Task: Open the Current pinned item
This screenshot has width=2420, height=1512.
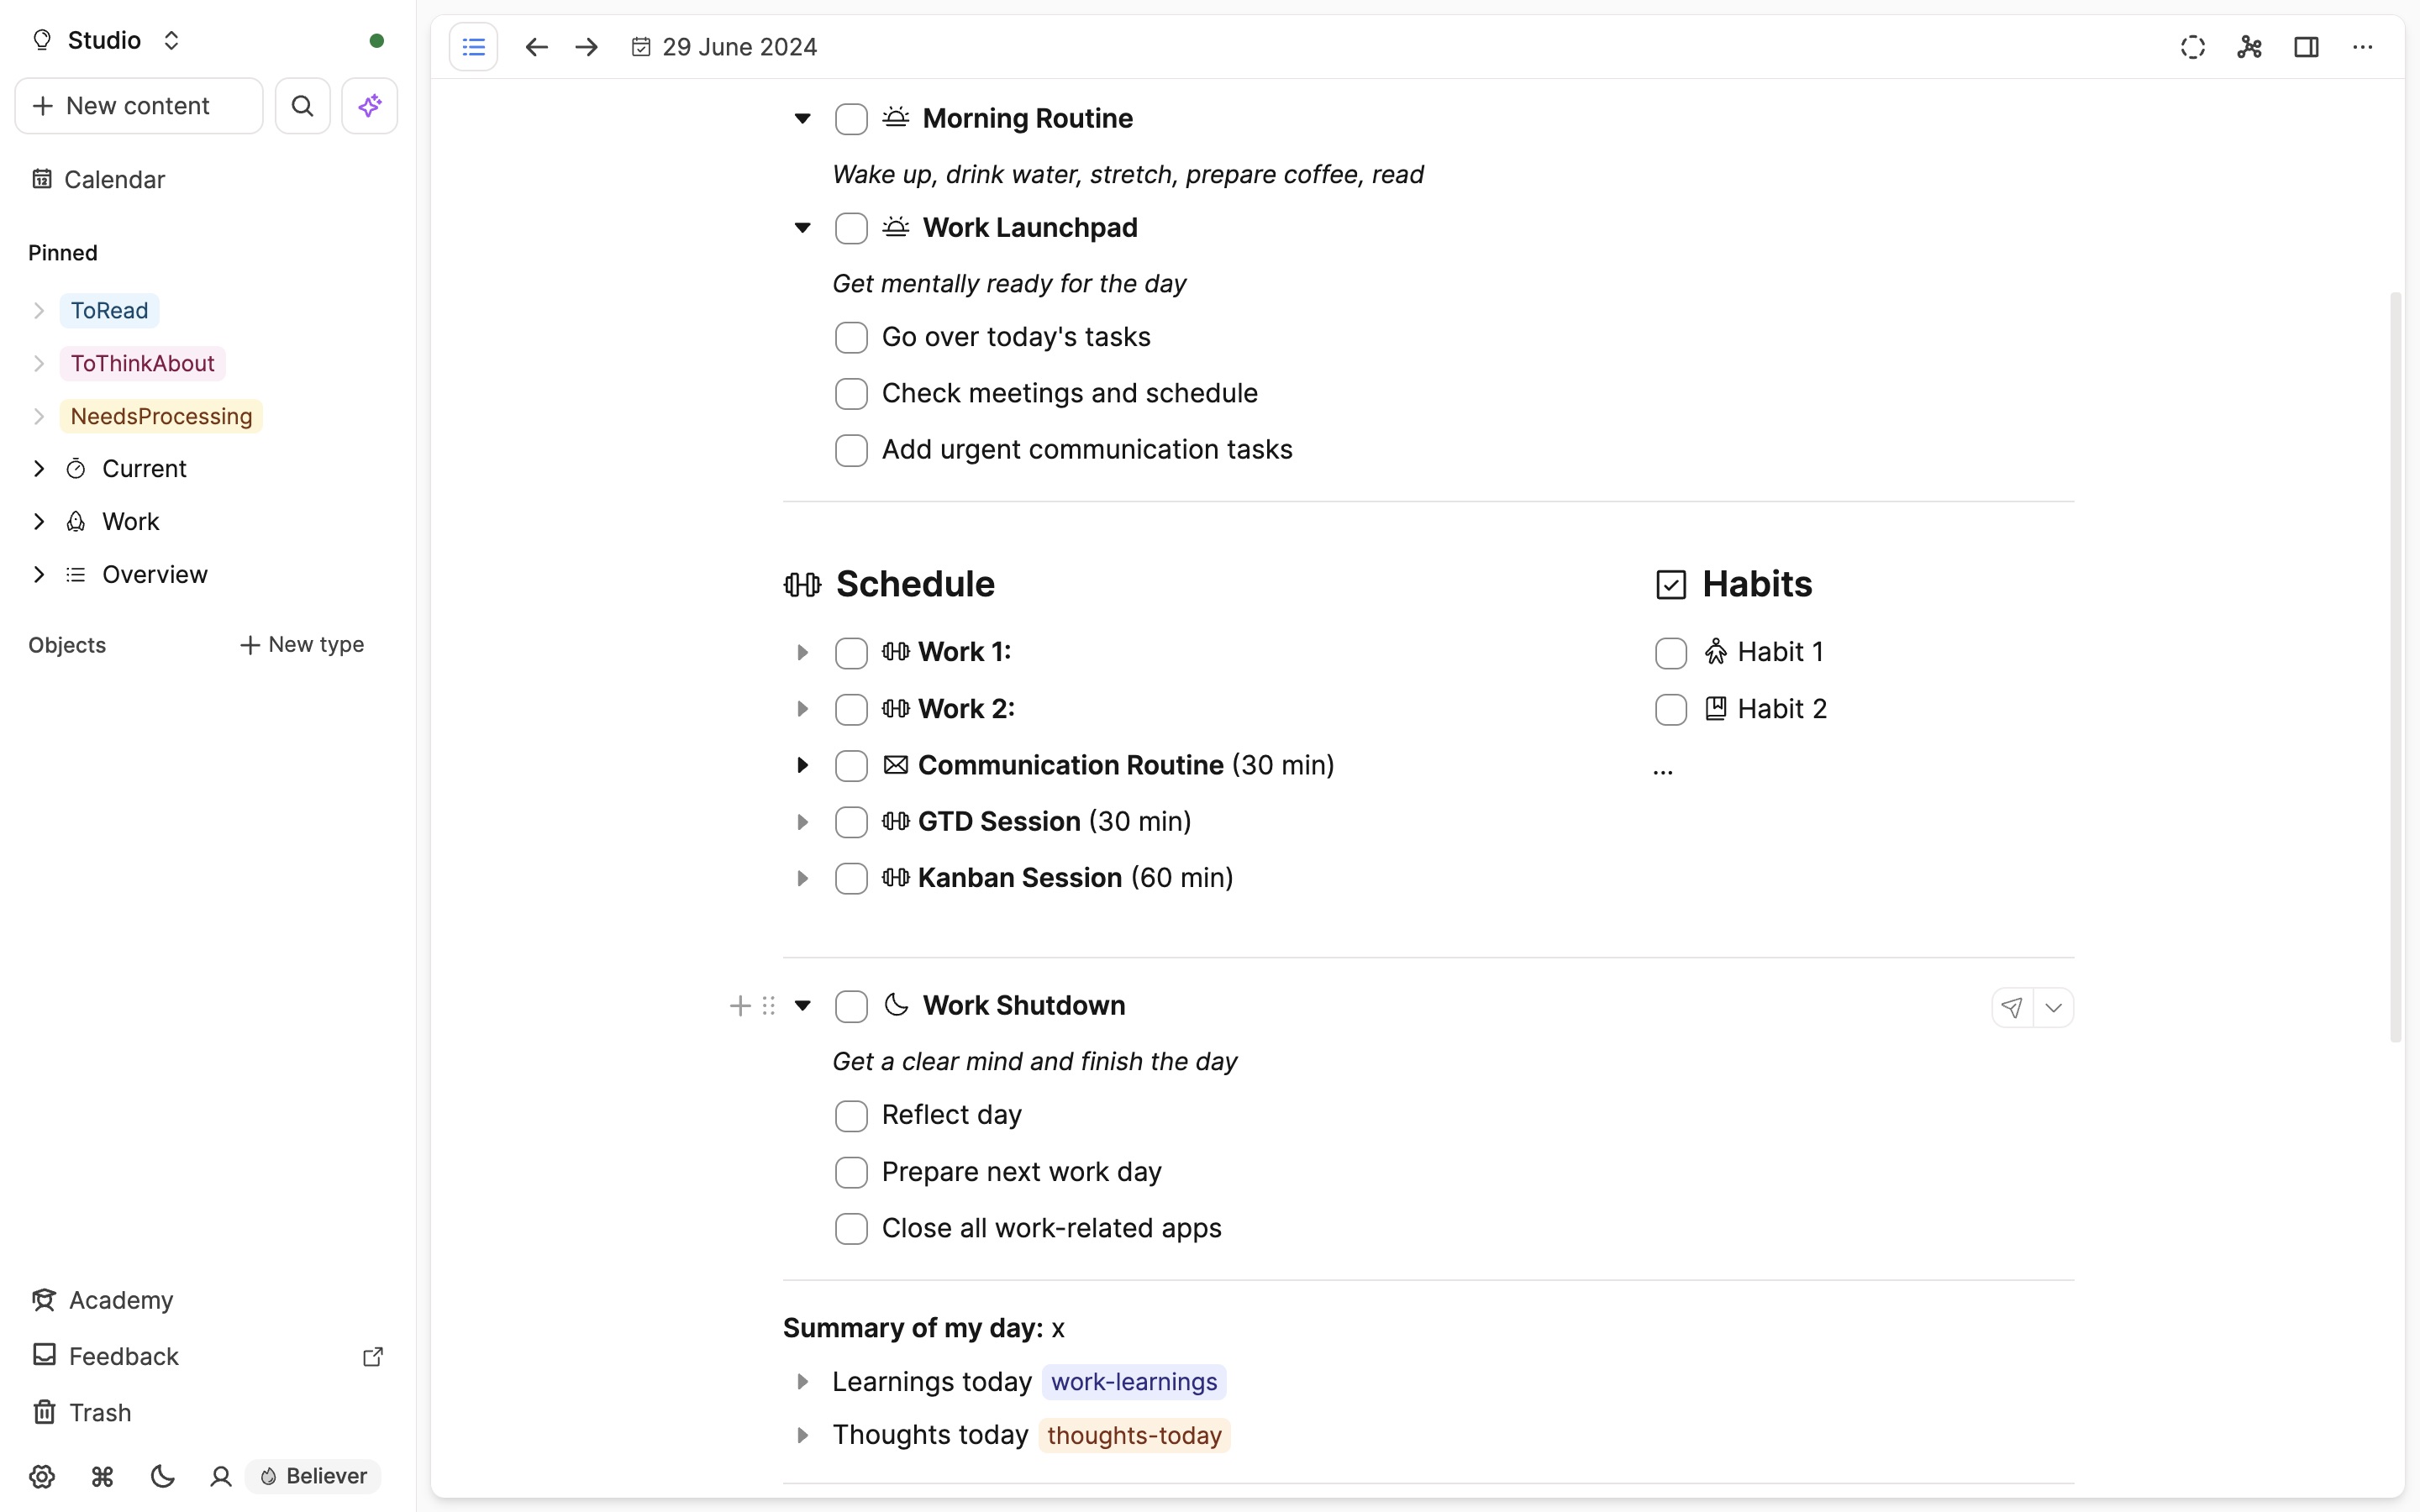Action: pos(144,469)
